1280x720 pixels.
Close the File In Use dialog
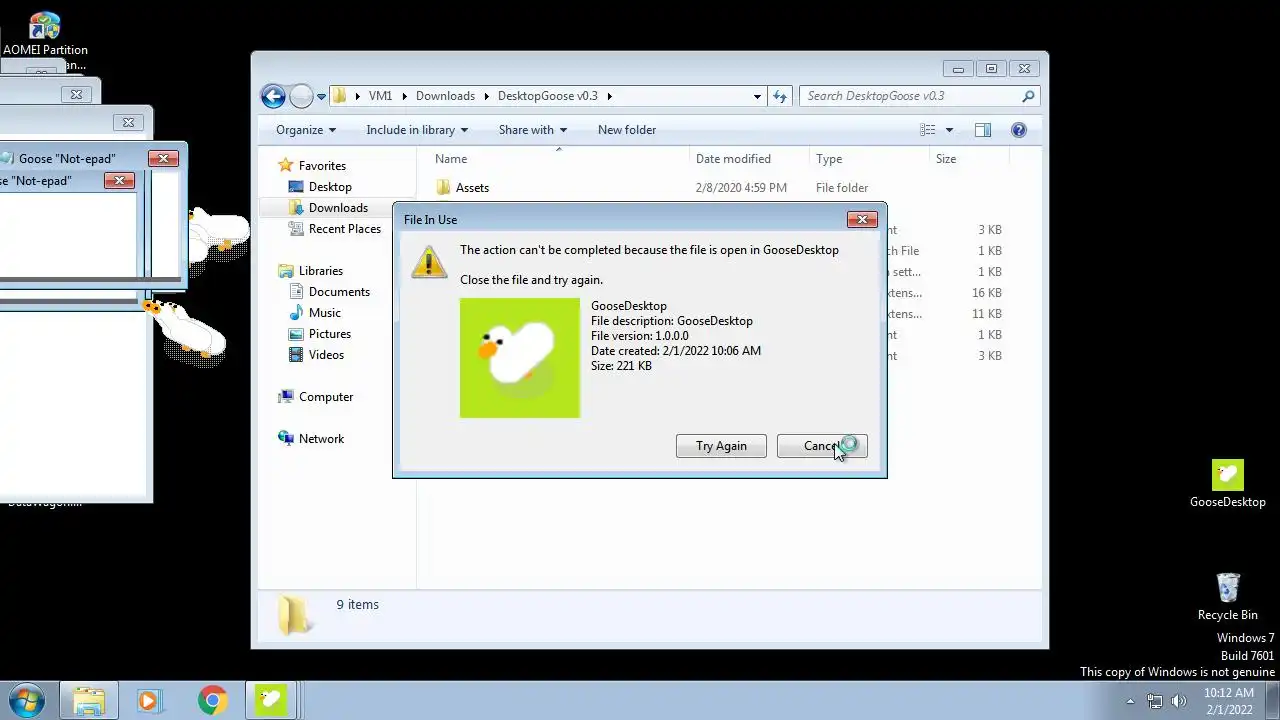(862, 219)
